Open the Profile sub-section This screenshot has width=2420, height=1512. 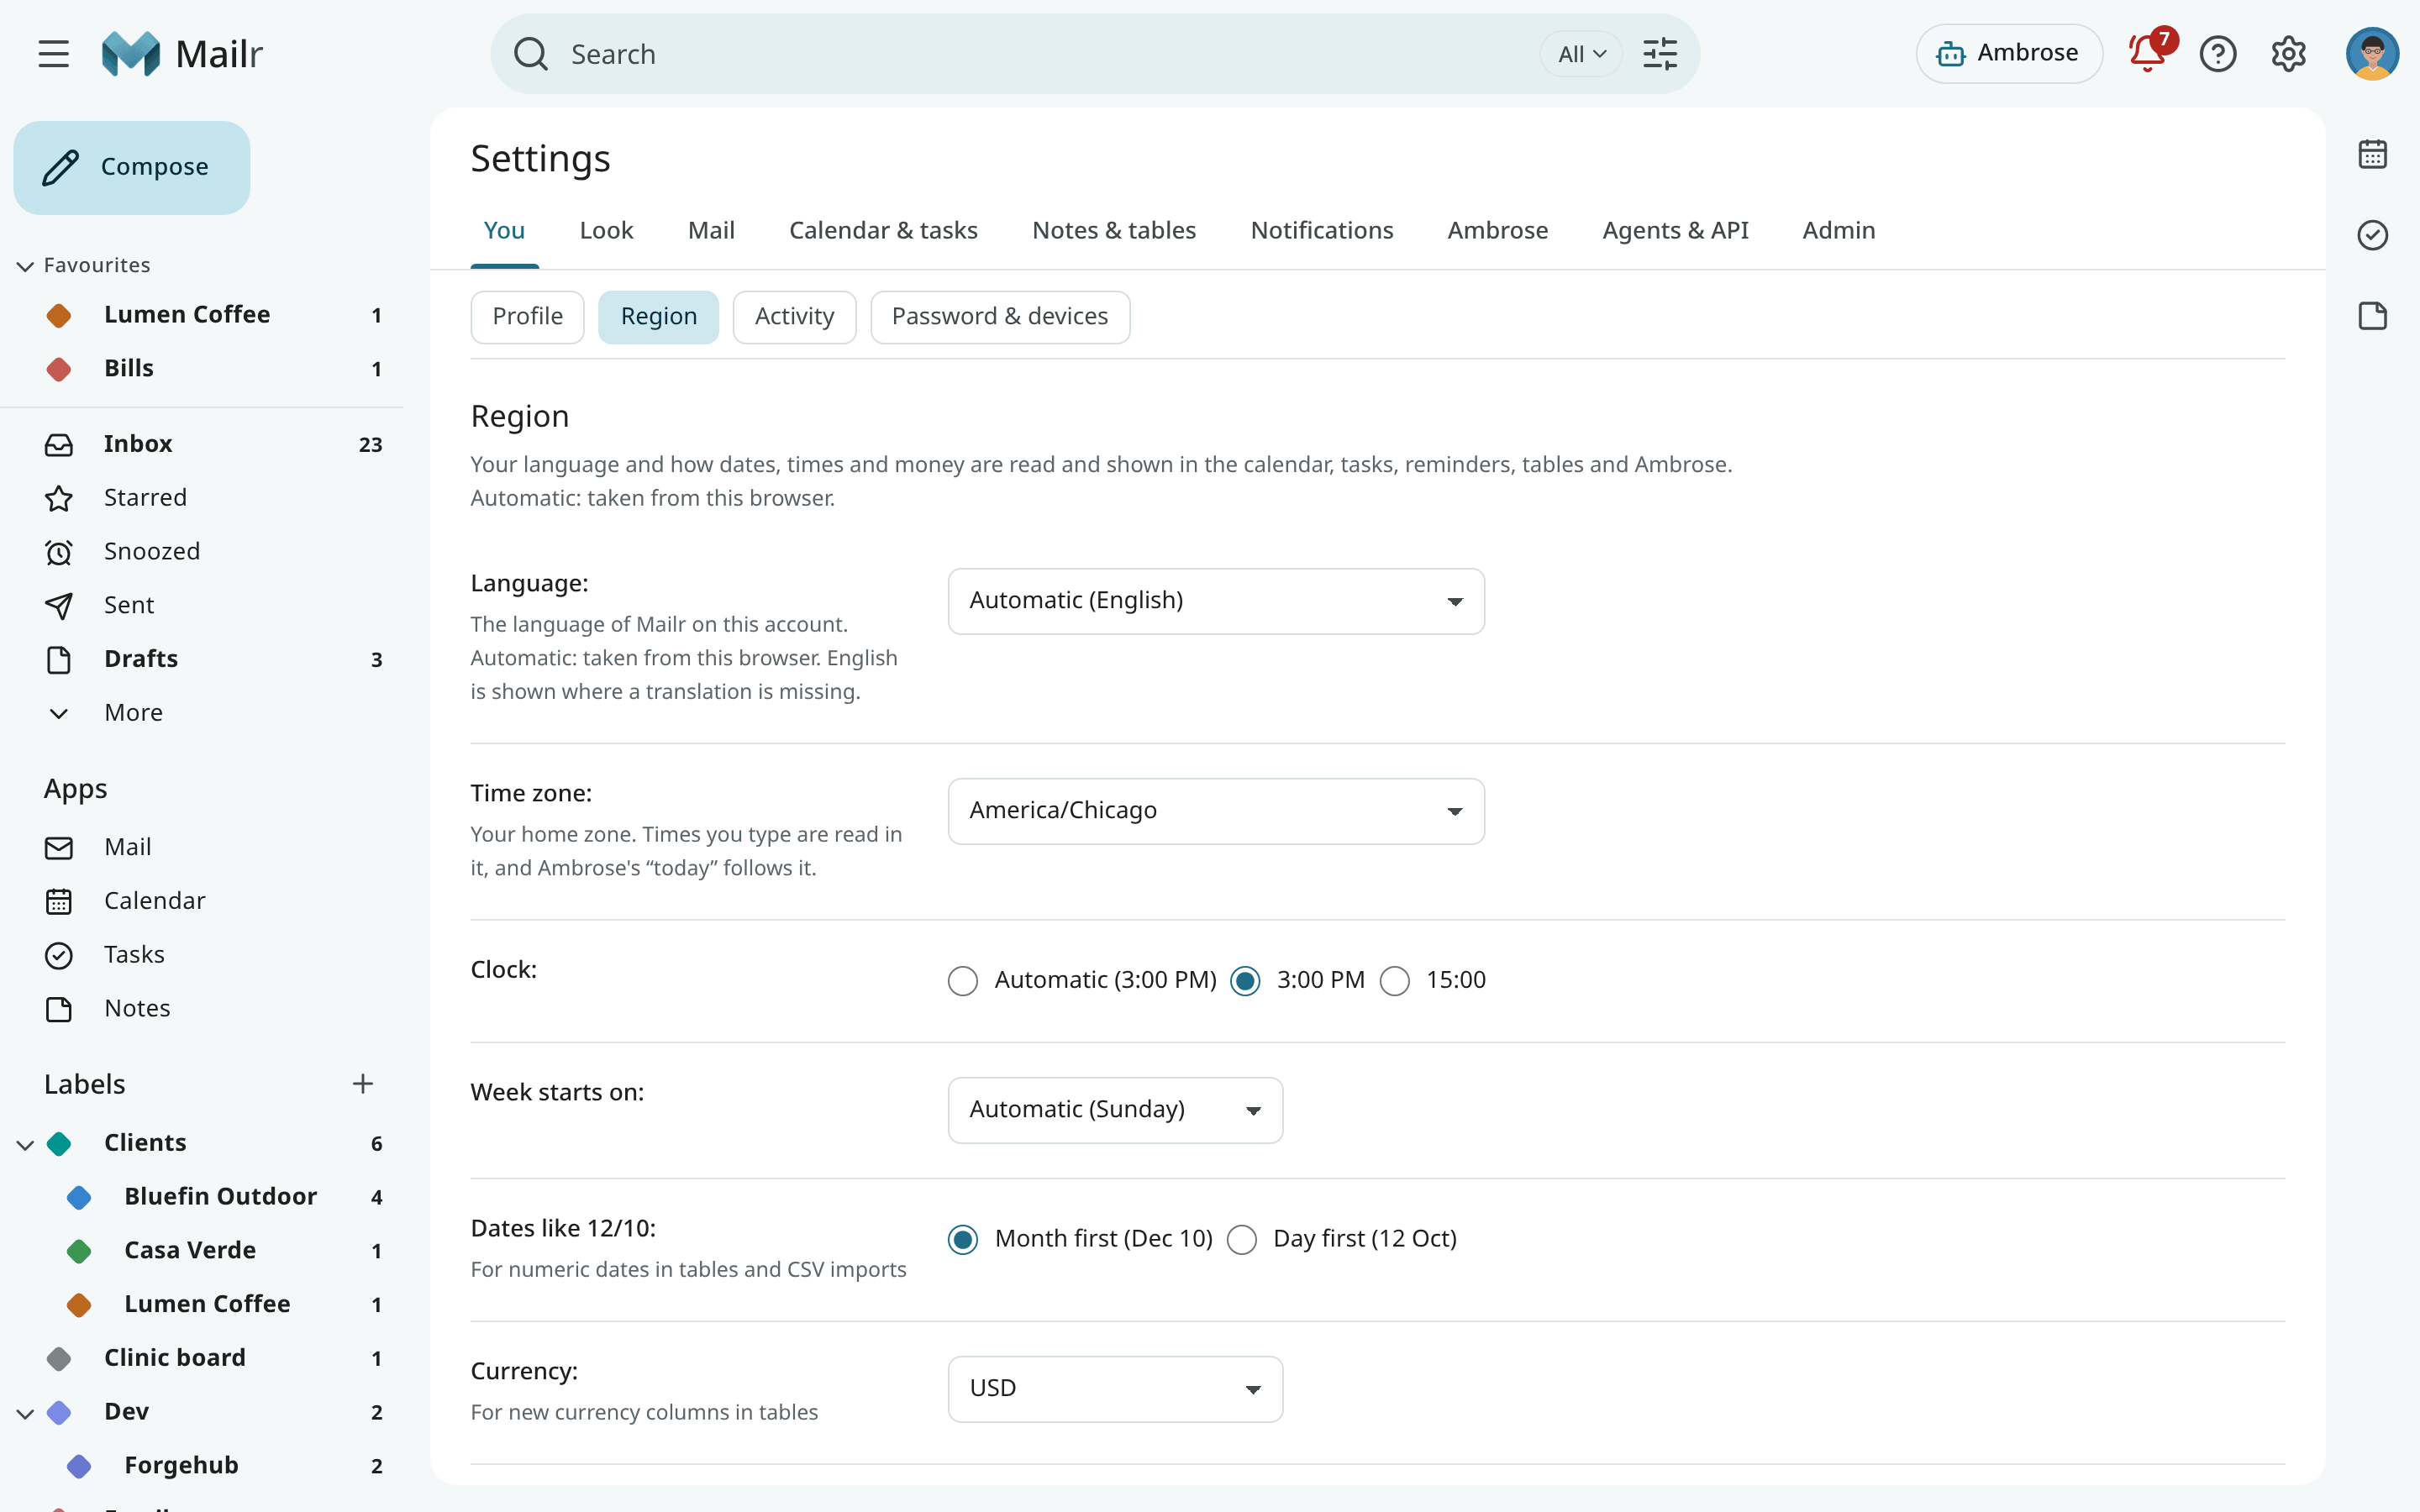click(x=527, y=317)
